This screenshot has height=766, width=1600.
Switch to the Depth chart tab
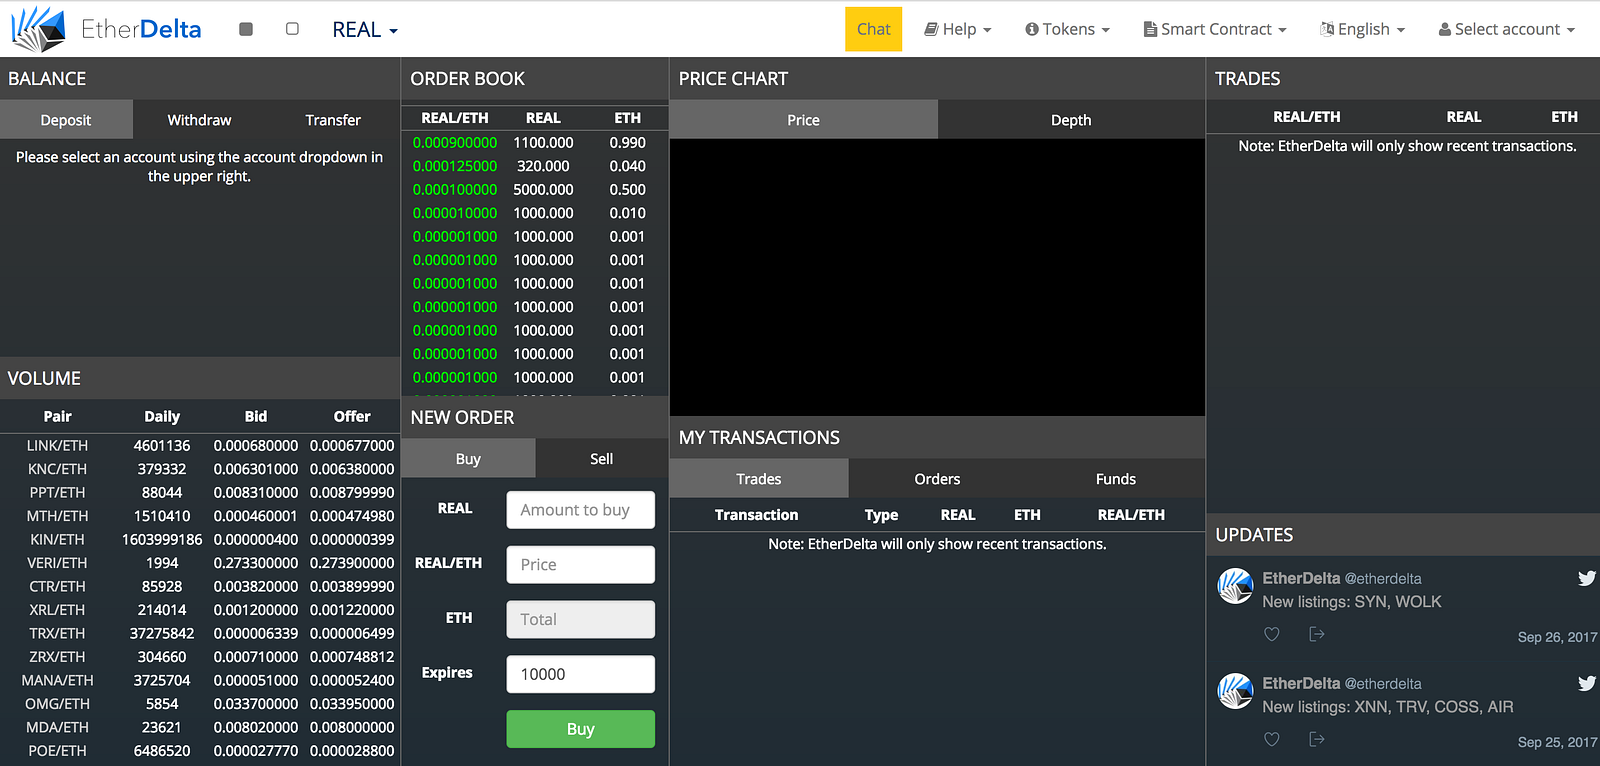pyautogui.click(x=1071, y=120)
